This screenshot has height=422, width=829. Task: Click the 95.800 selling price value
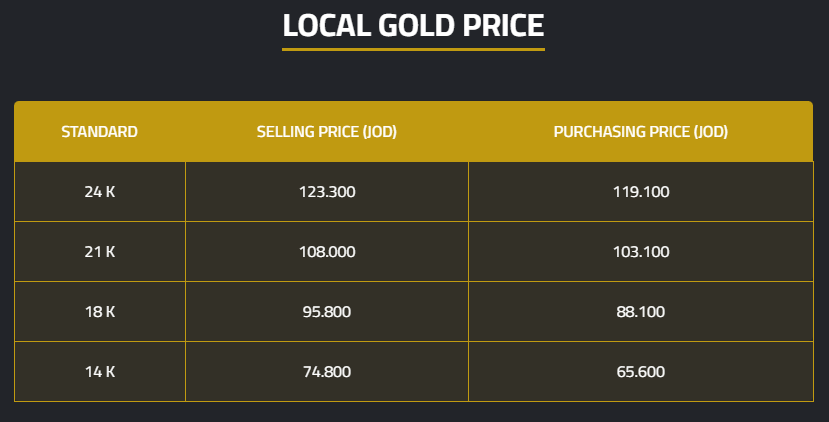(x=327, y=312)
